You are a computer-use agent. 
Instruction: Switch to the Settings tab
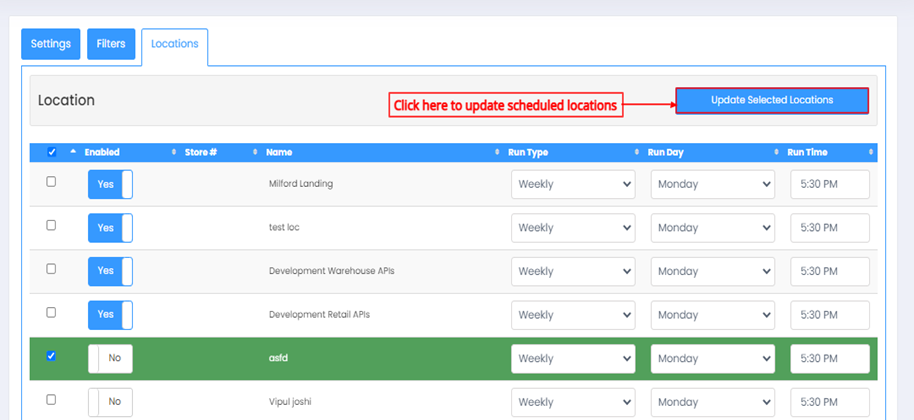click(x=51, y=44)
